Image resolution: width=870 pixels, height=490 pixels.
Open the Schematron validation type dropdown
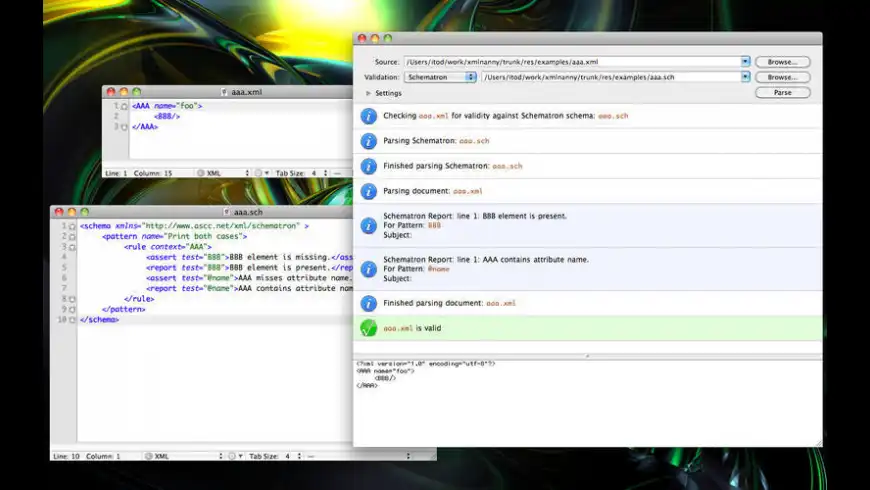[441, 77]
